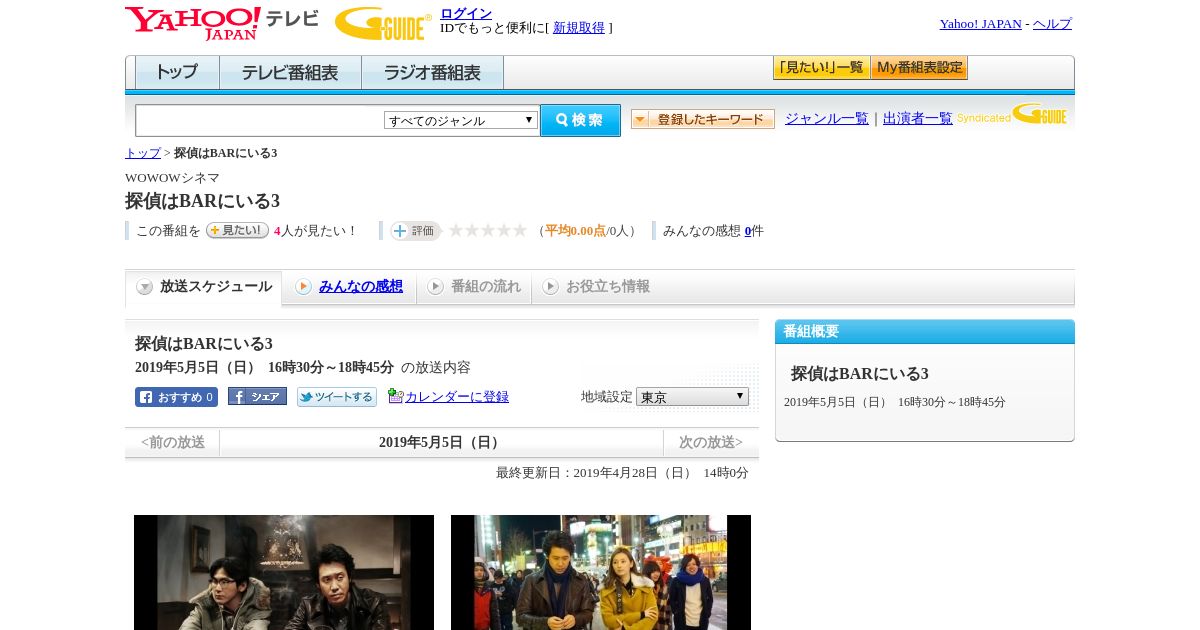This screenshot has height=630, width=1200.
Task: Switch to 番組の流れ tab
Action: point(475,287)
